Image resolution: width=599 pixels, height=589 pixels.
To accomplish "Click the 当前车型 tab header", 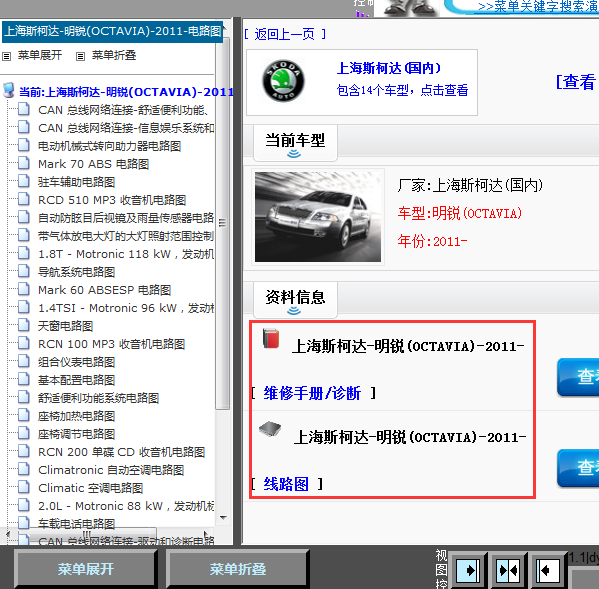I will tap(295, 142).
